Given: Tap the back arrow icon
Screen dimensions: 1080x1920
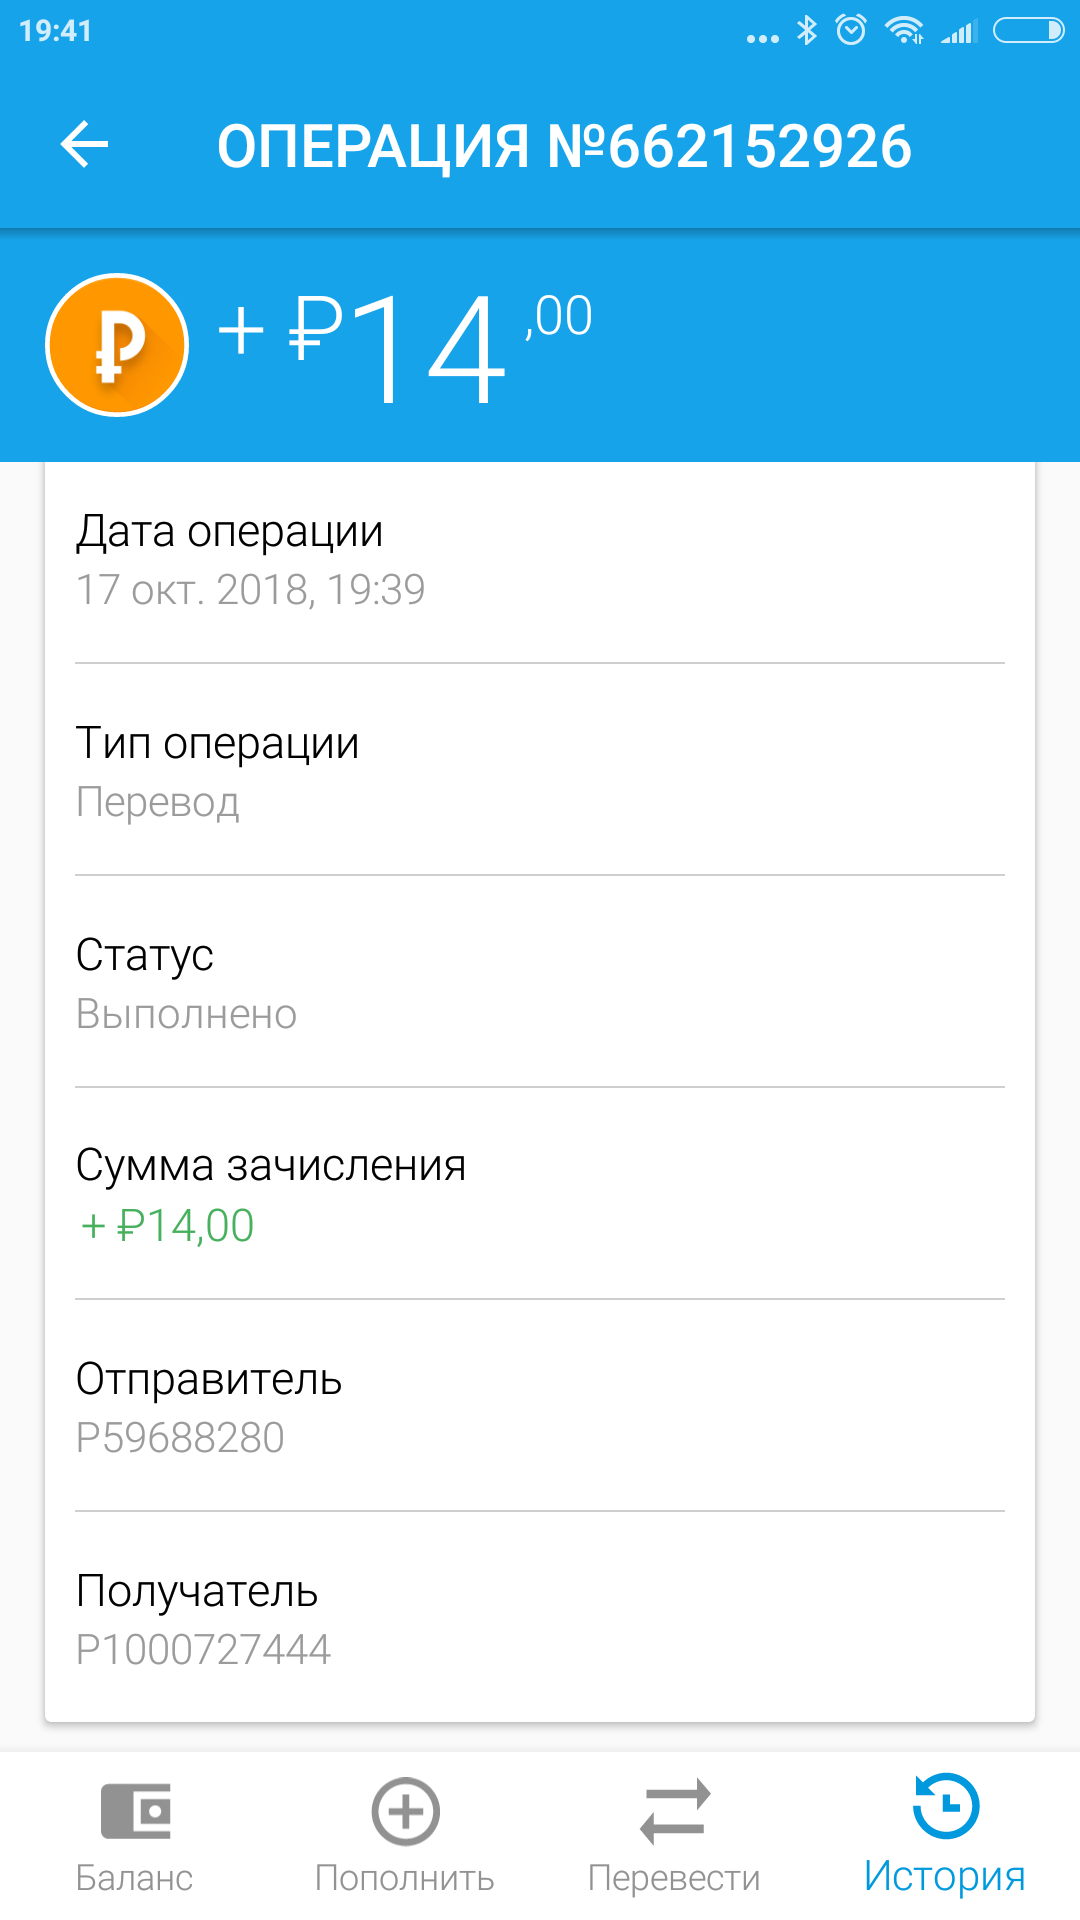Looking at the screenshot, I should [x=84, y=145].
